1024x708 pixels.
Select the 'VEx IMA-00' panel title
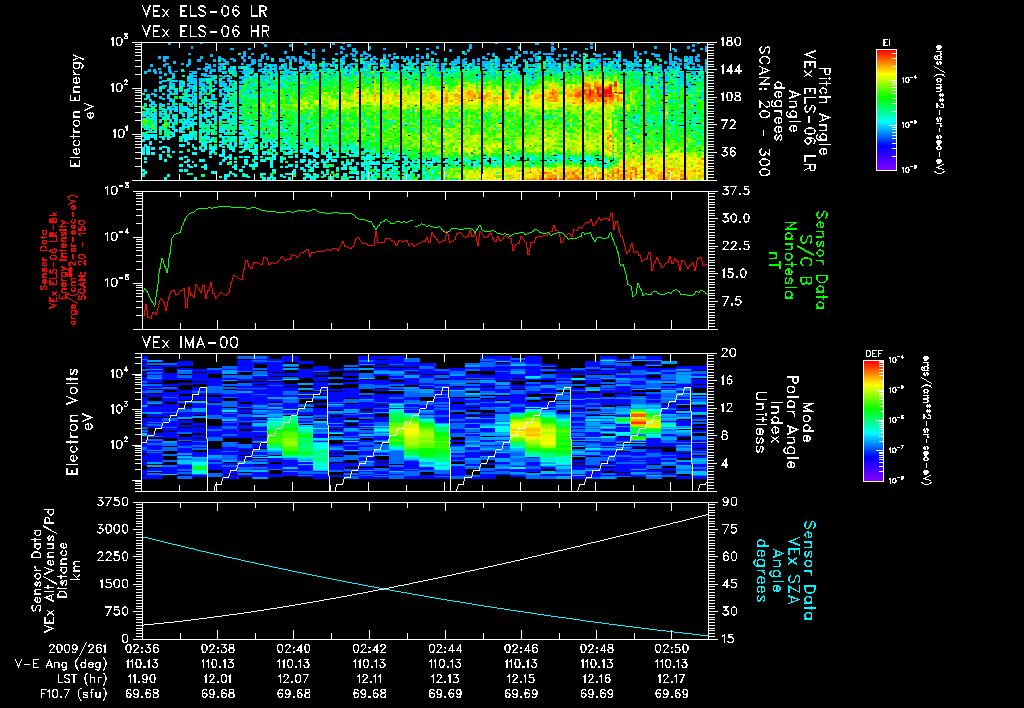[190, 343]
